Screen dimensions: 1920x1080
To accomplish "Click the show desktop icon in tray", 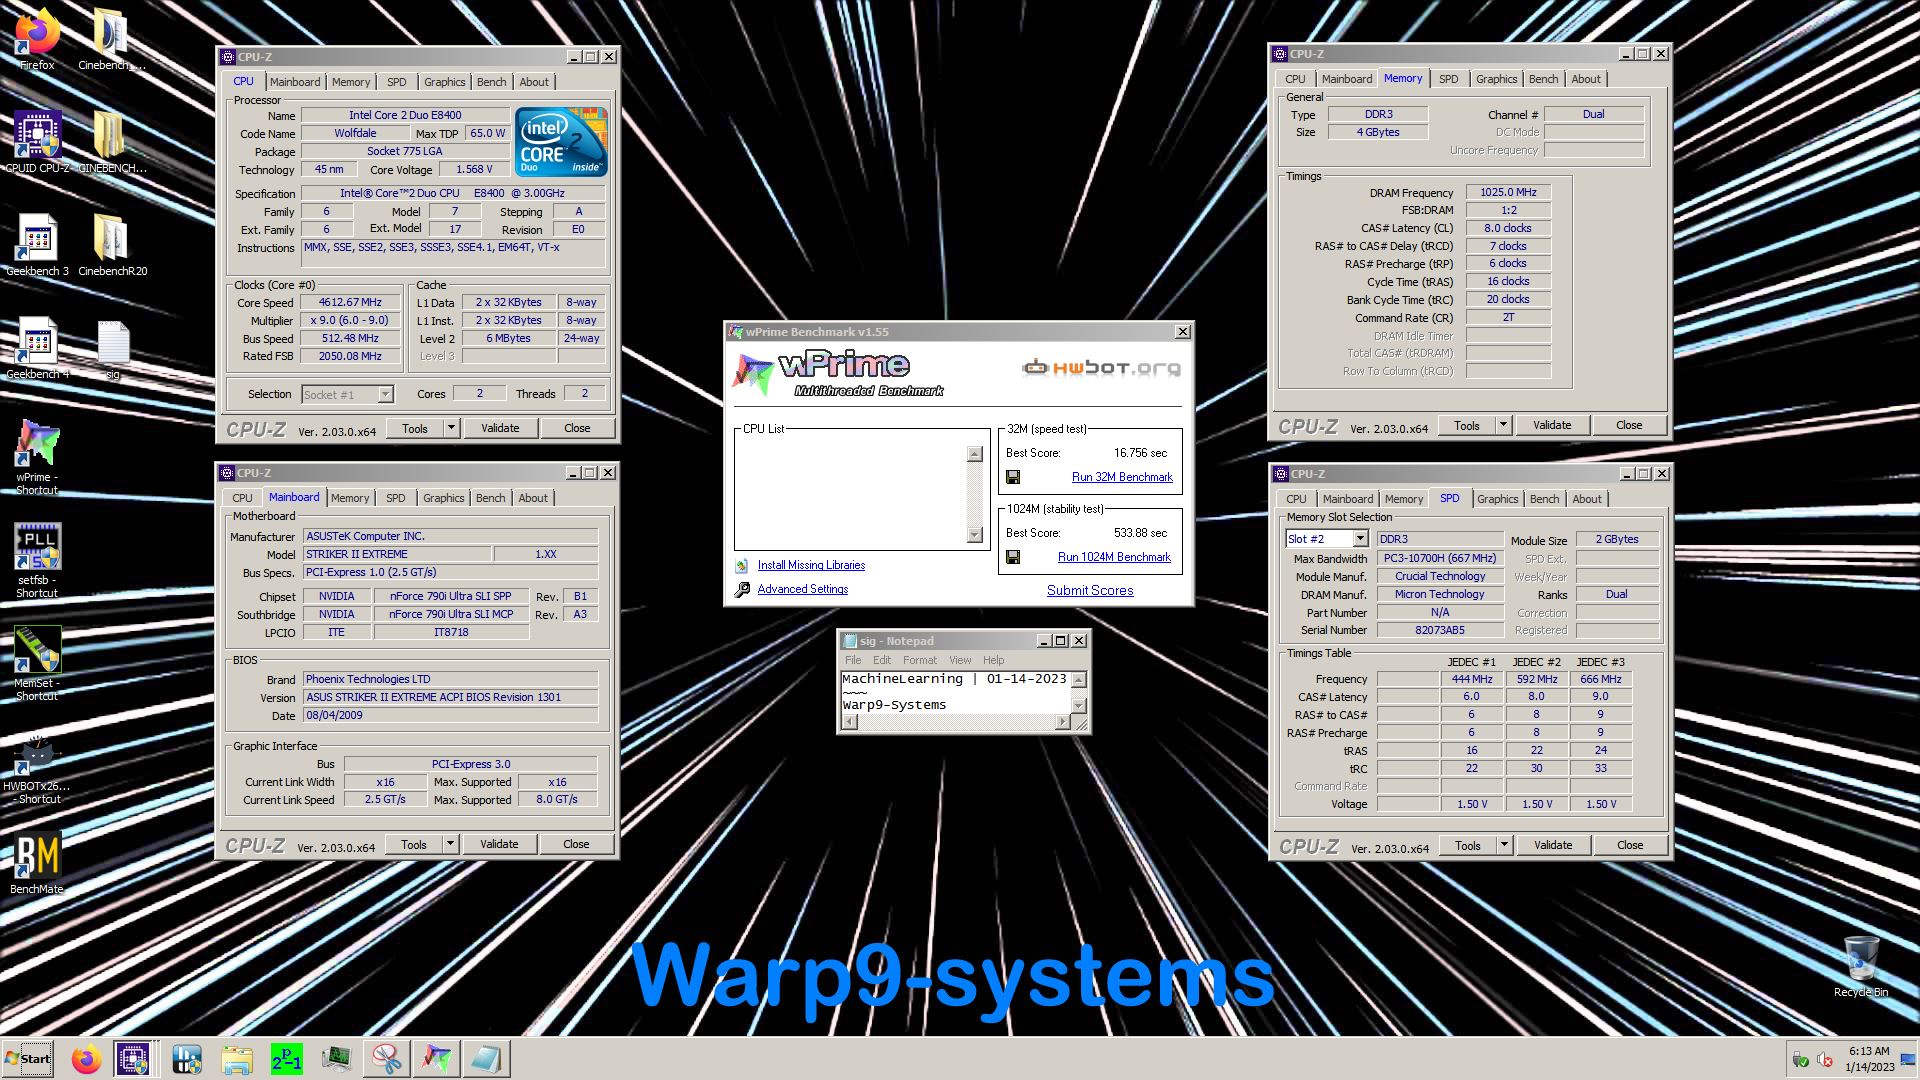I will 1908,1060.
